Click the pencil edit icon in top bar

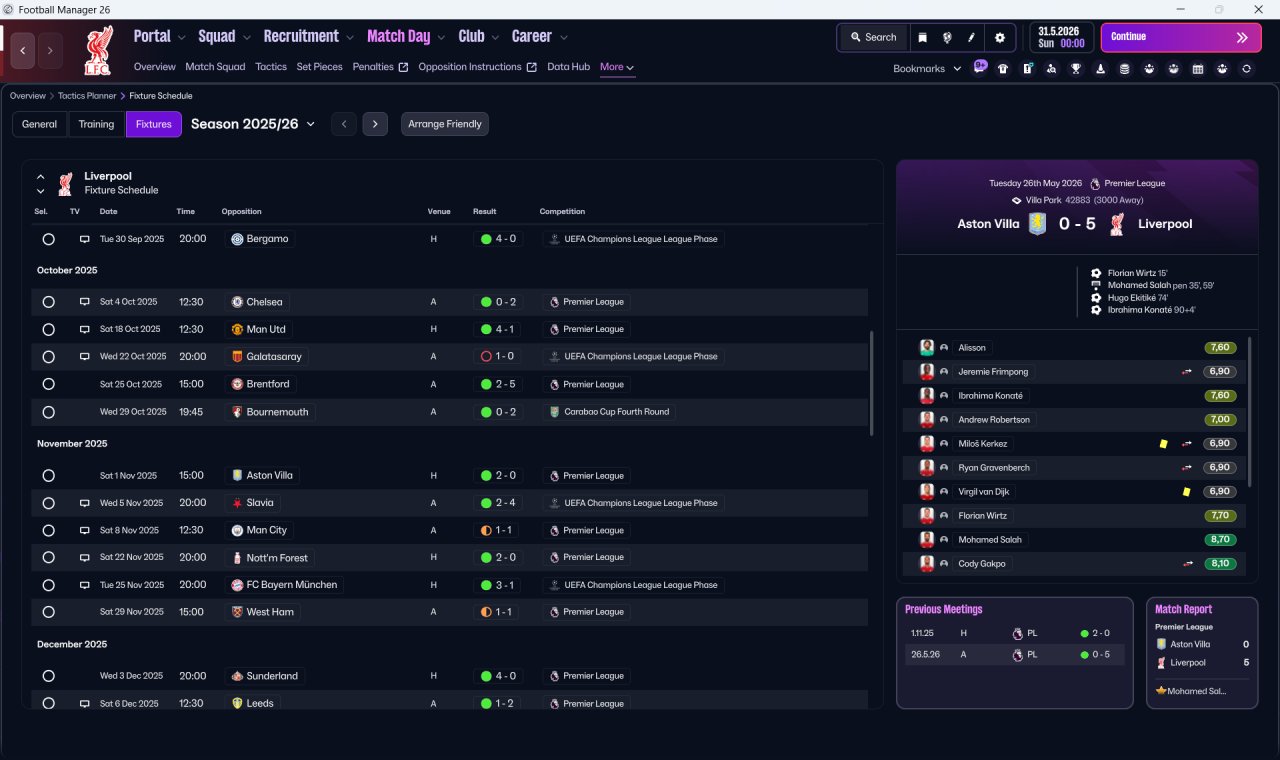point(971,37)
